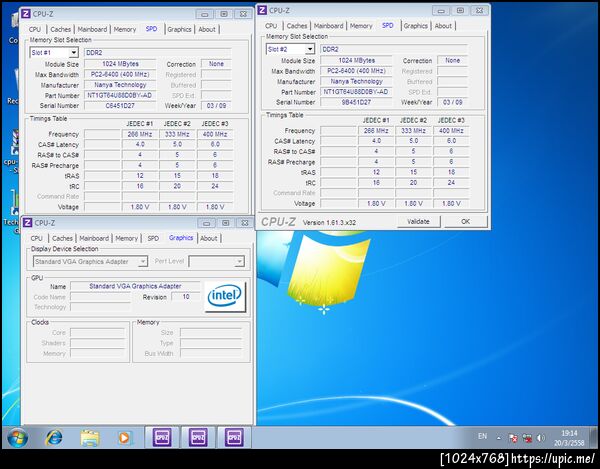The image size is (600, 469).
Task: Click JEDEC #3 400 MHz in Slot #2 window
Action: (451, 131)
